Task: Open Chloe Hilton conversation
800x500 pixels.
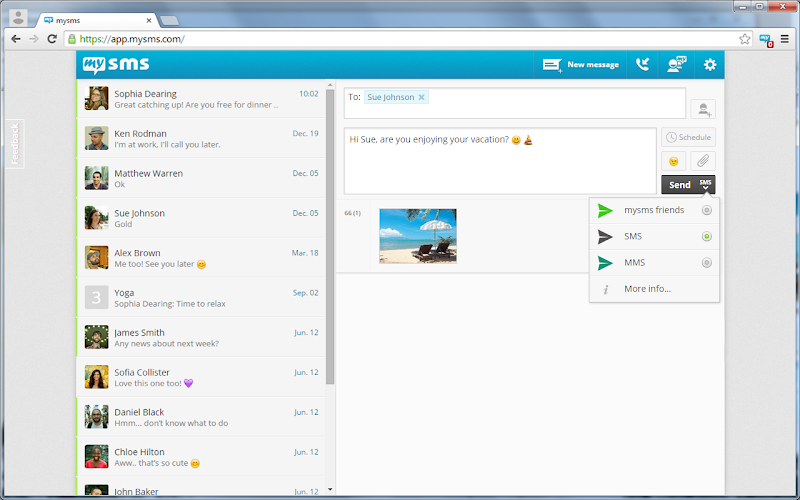Action: pos(201,457)
